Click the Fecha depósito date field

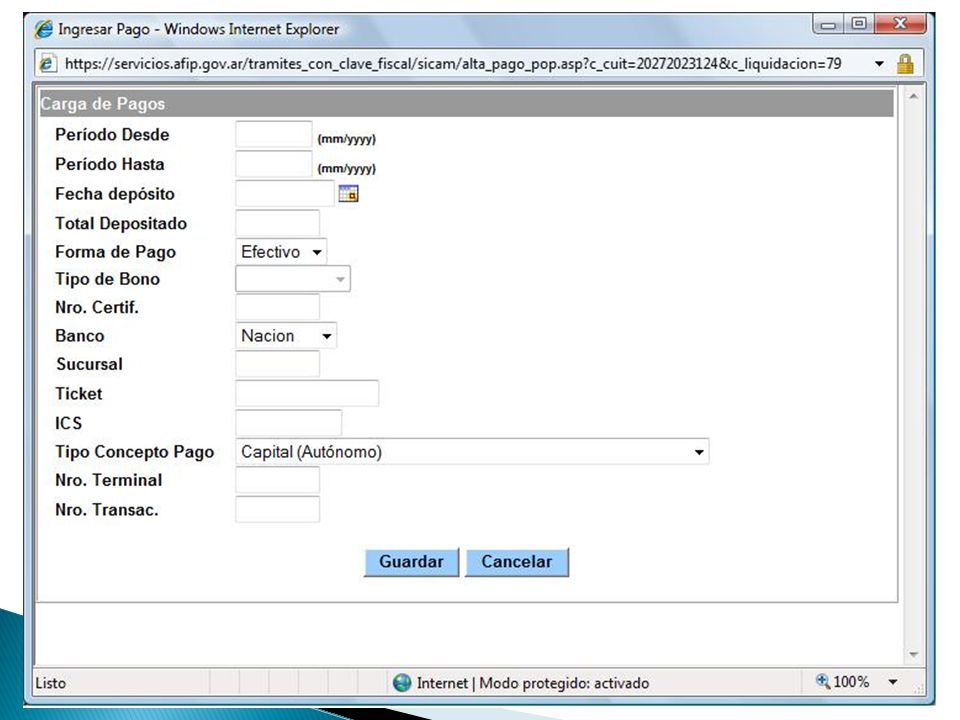coord(285,193)
